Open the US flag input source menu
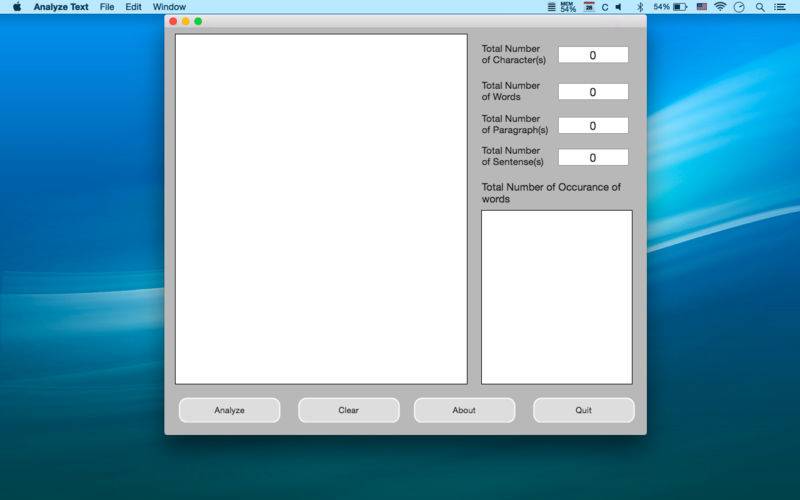The width and height of the screenshot is (800, 500). point(702,7)
